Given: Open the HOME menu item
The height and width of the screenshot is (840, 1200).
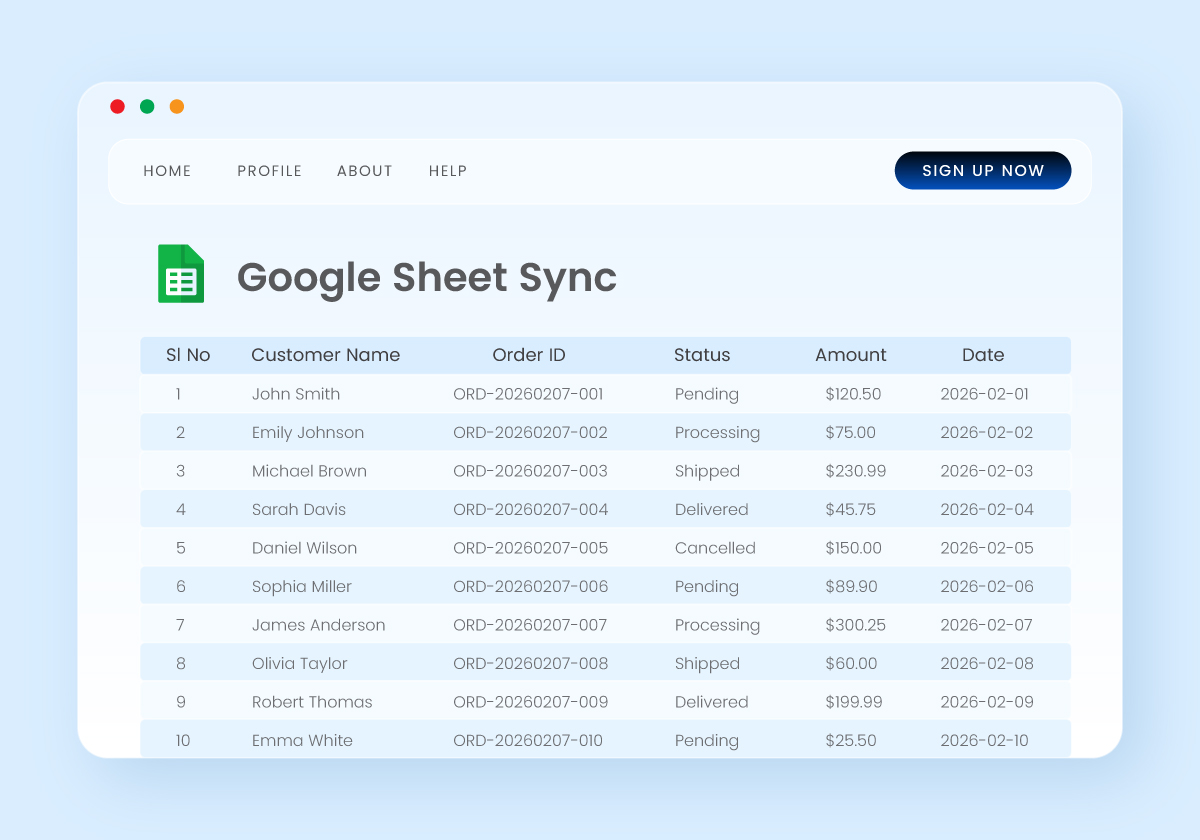Looking at the screenshot, I should click(x=167, y=171).
